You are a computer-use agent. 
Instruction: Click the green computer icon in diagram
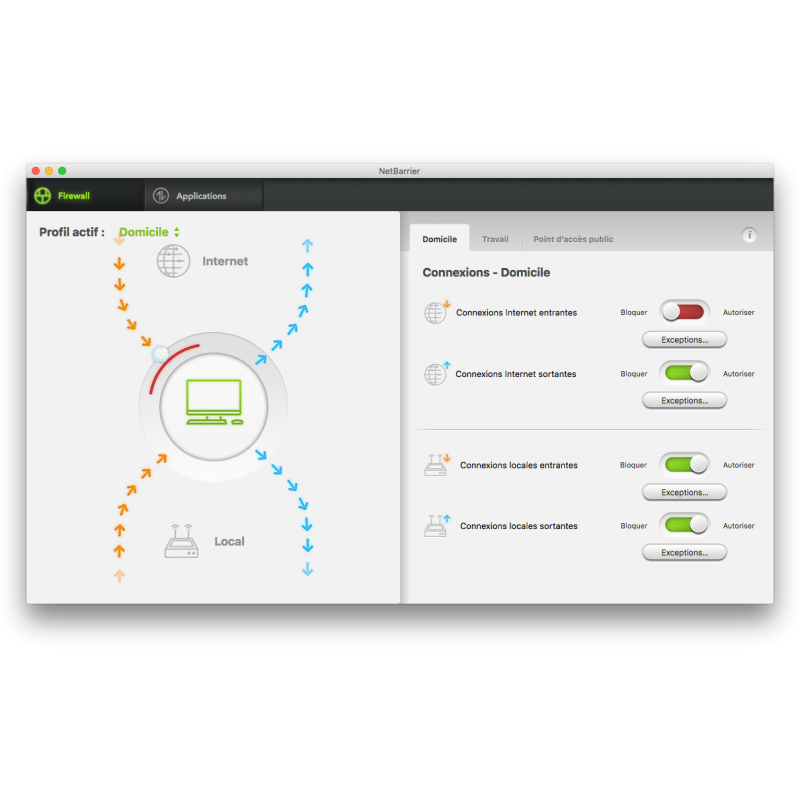[214, 402]
